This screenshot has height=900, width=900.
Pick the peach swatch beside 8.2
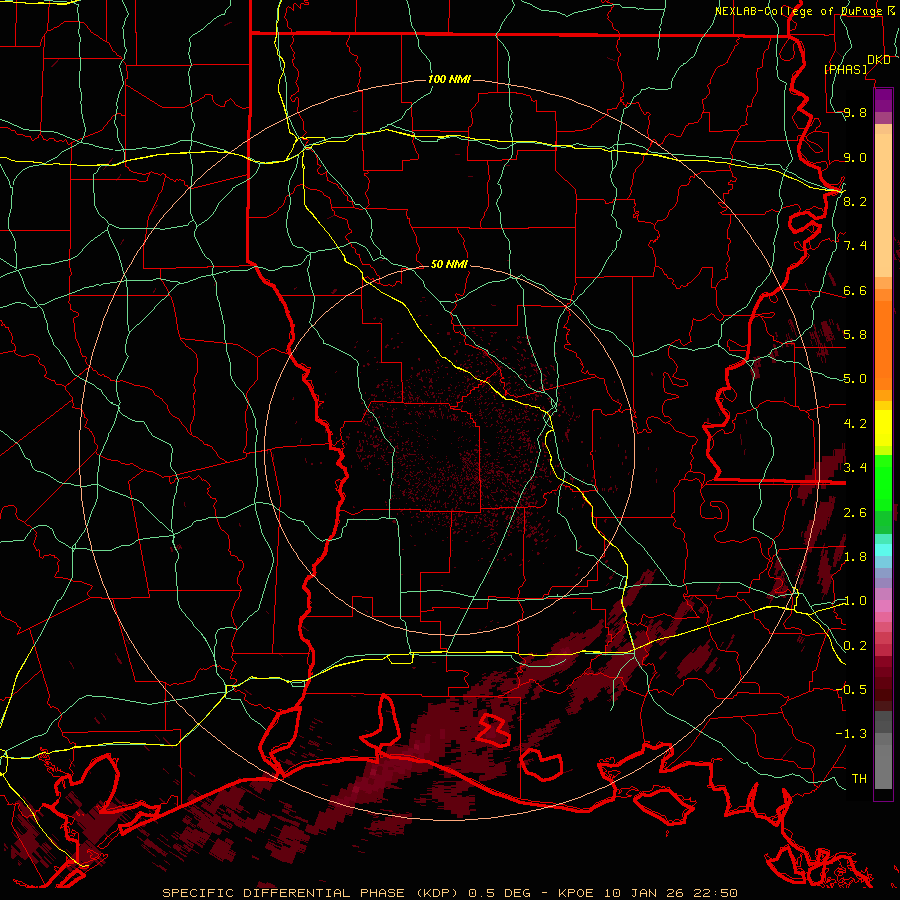click(x=883, y=205)
